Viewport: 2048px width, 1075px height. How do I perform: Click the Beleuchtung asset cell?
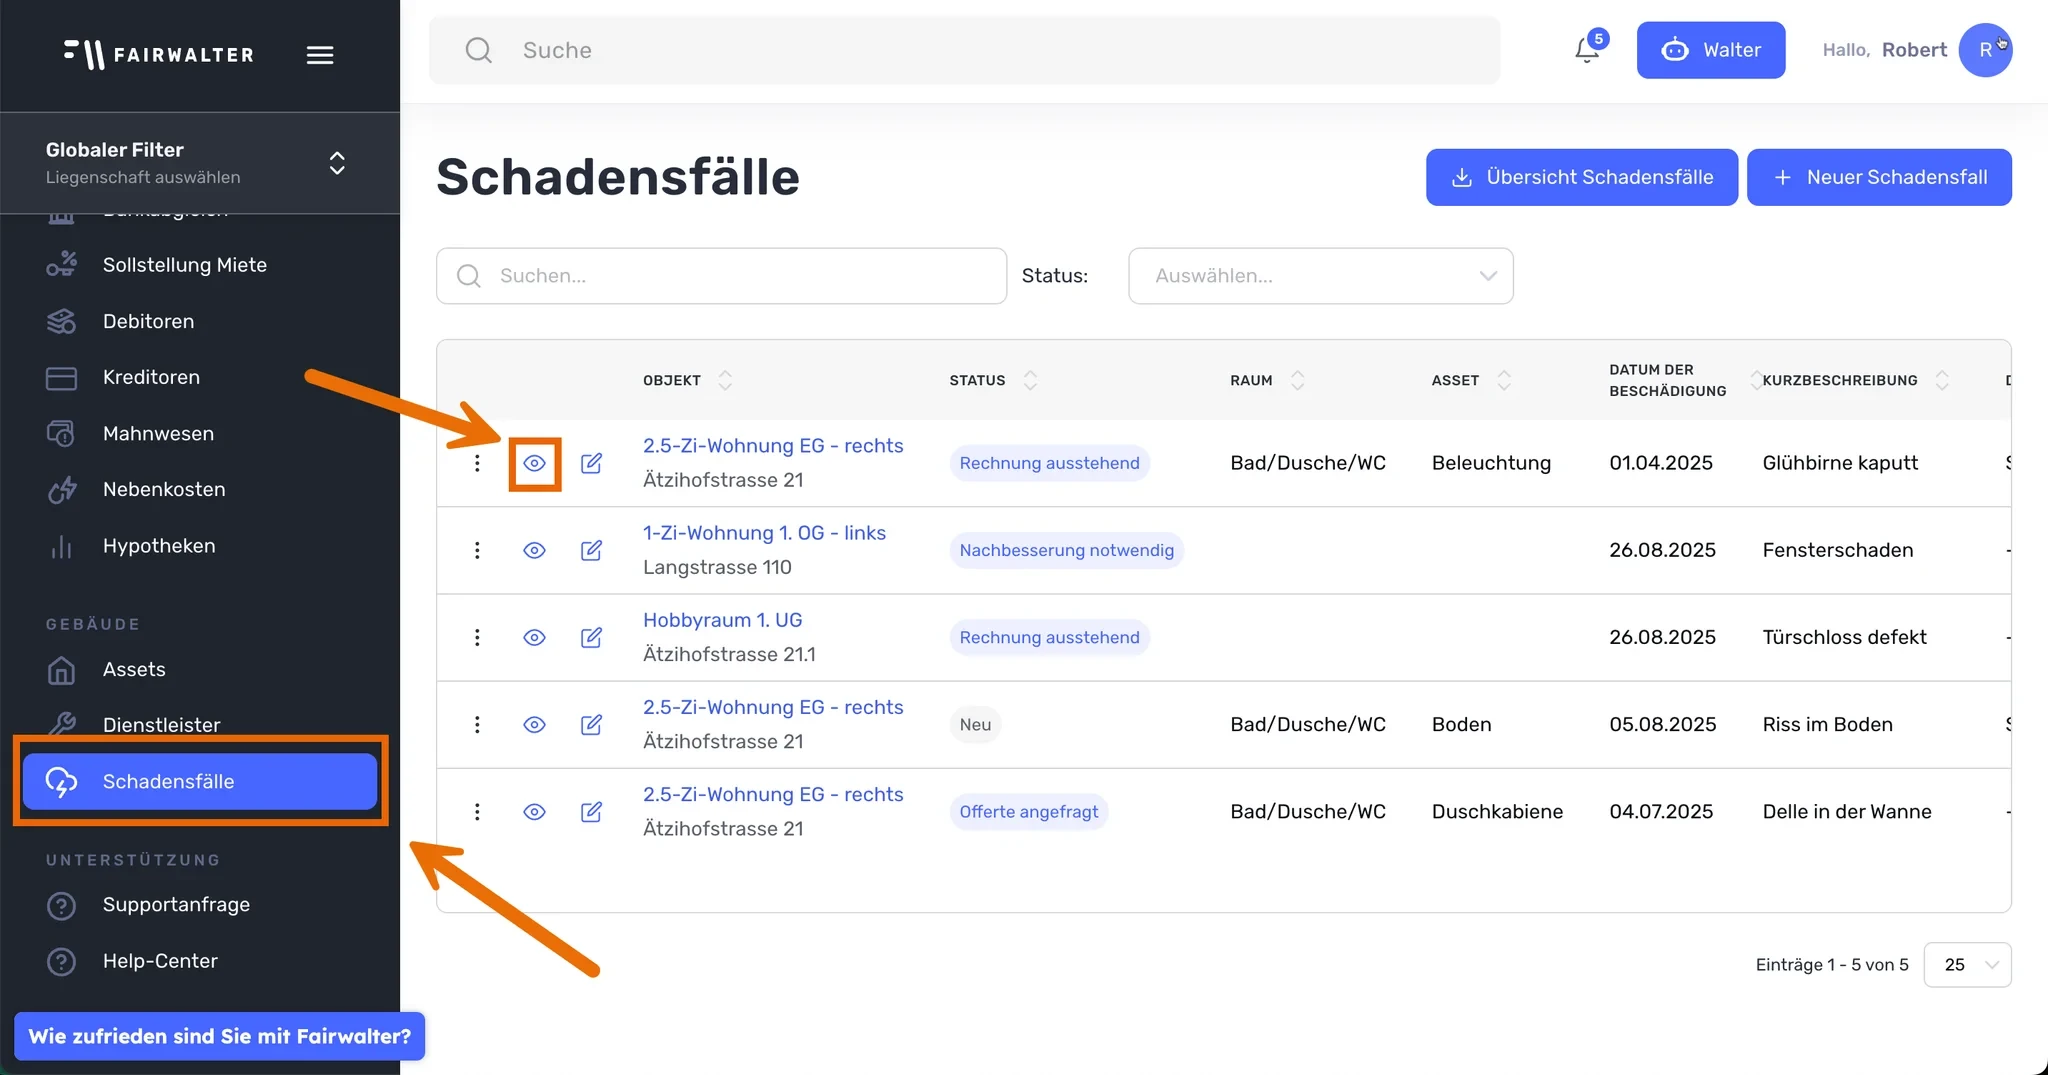(x=1491, y=463)
